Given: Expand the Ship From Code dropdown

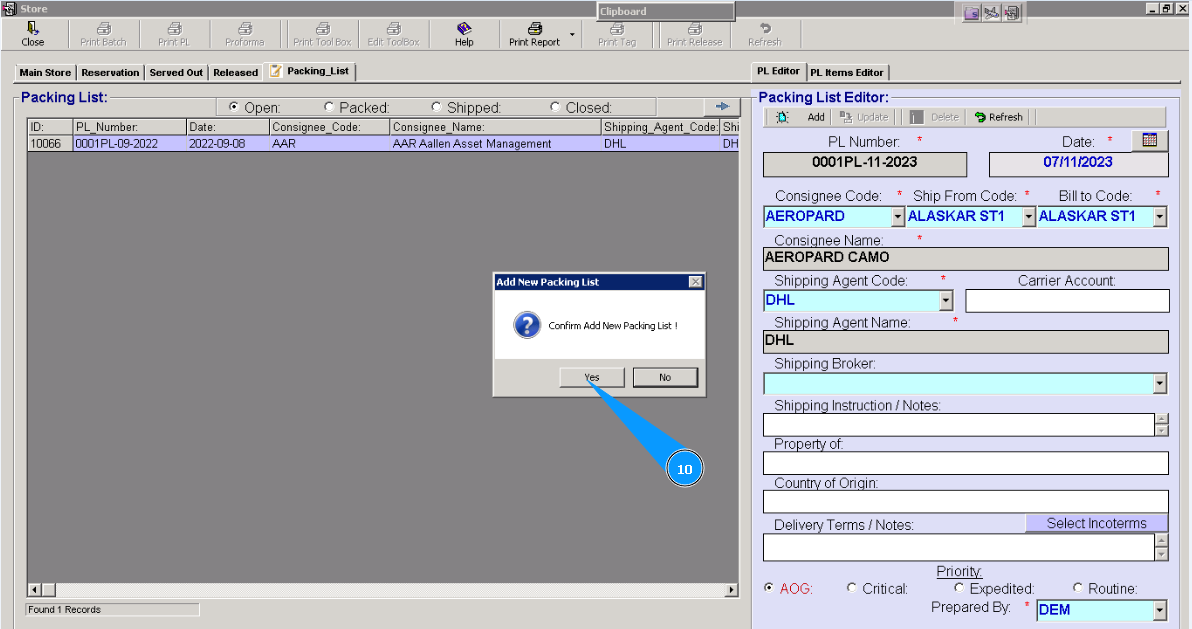Looking at the screenshot, I should (1029, 217).
